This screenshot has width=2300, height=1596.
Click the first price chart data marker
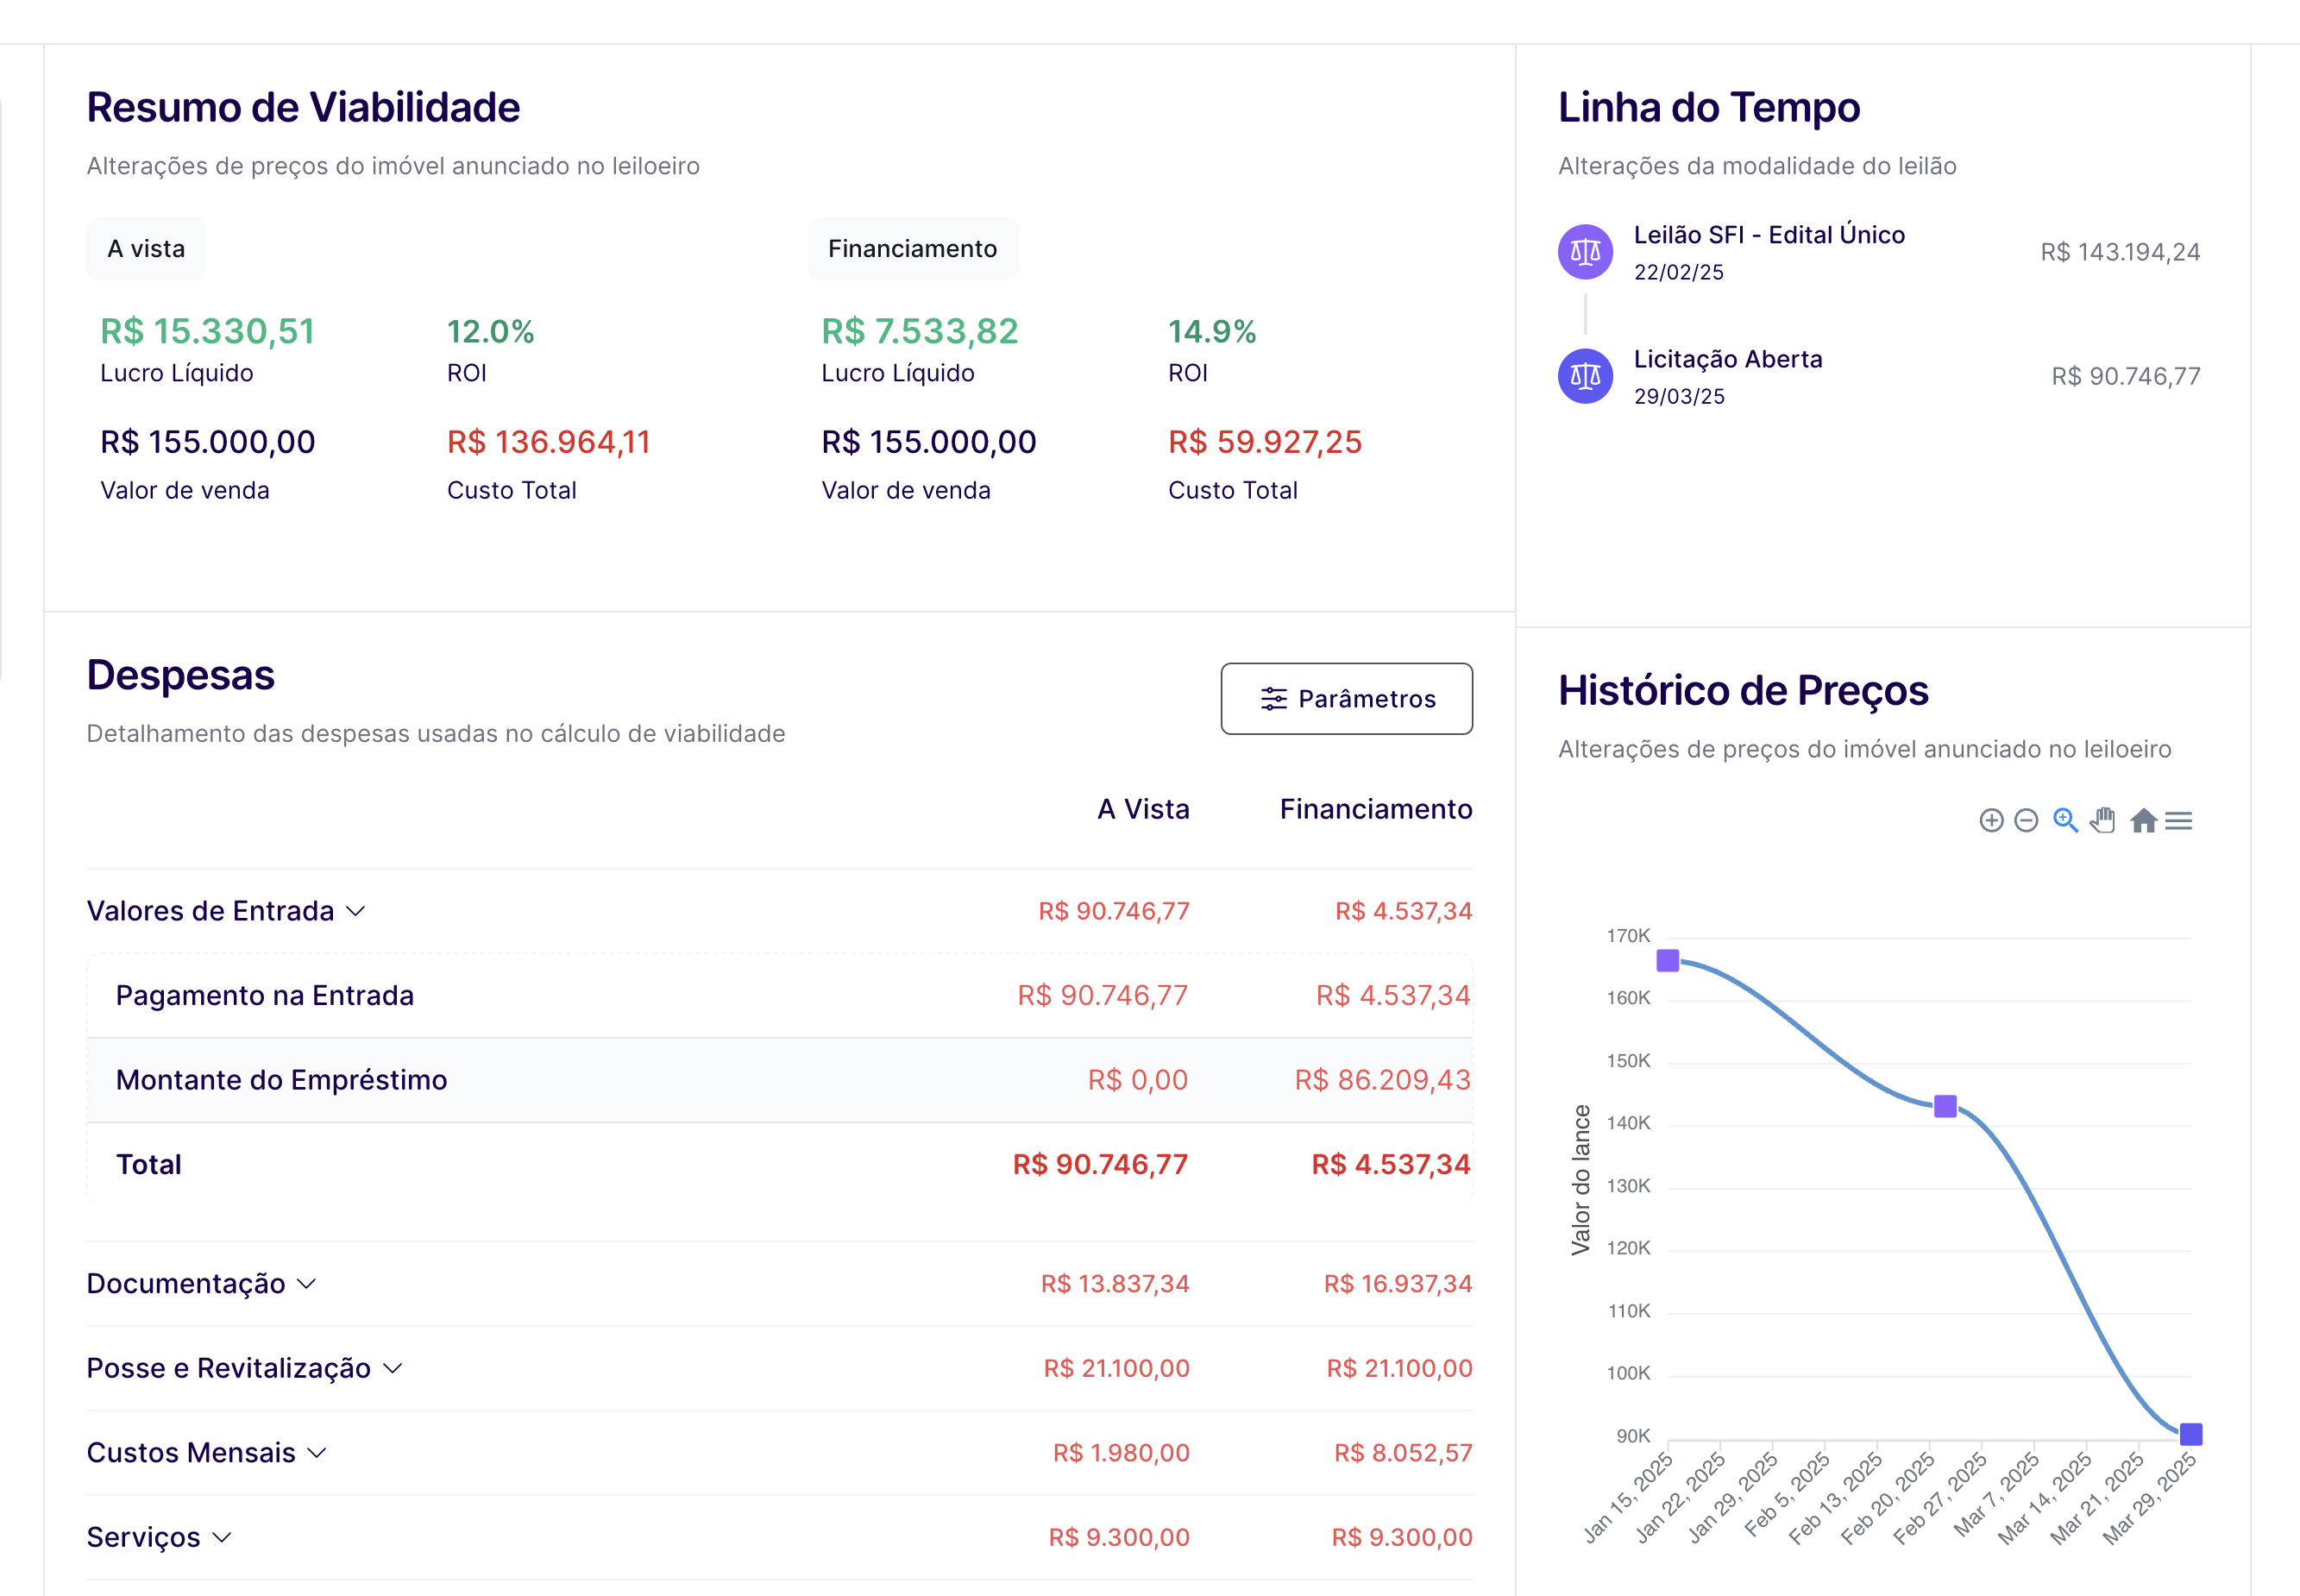click(1668, 961)
